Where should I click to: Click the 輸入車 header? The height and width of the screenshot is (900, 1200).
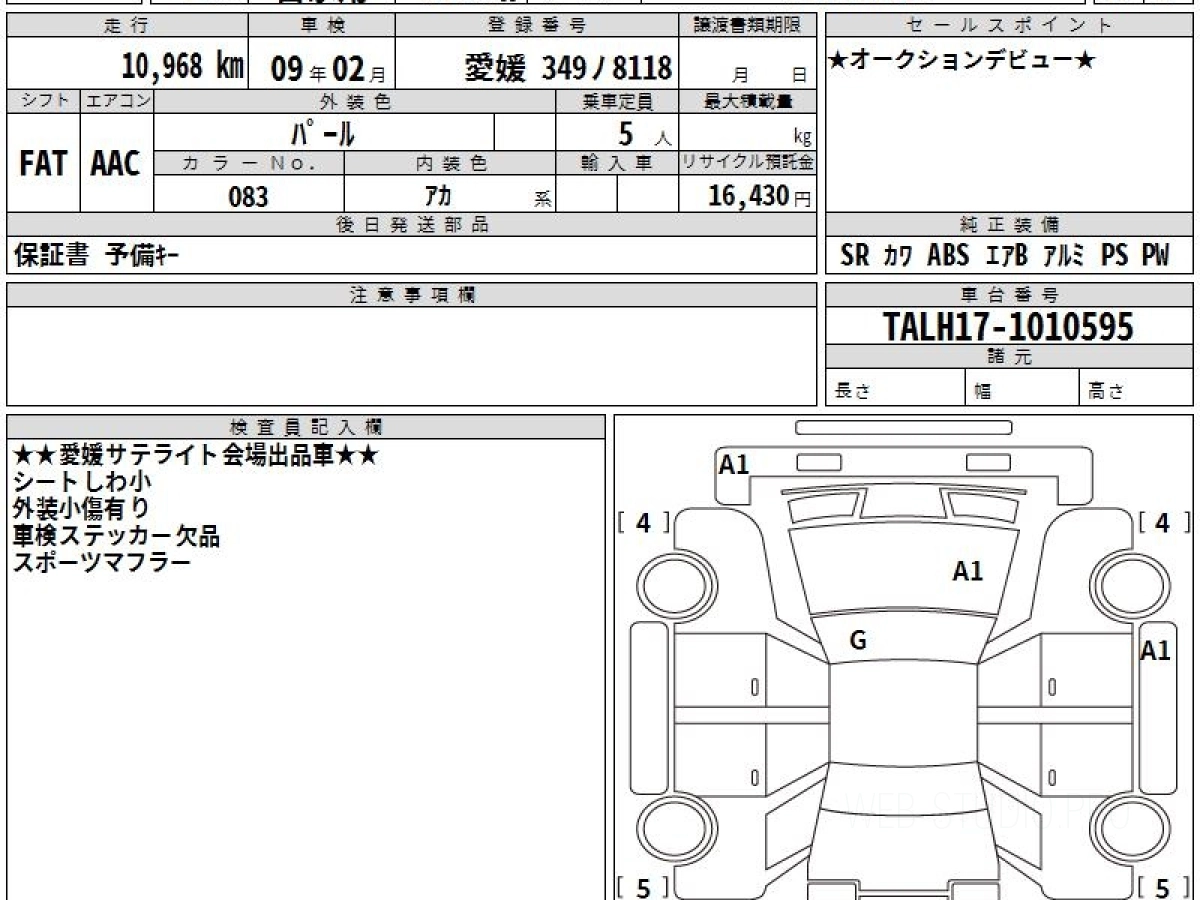click(617, 163)
